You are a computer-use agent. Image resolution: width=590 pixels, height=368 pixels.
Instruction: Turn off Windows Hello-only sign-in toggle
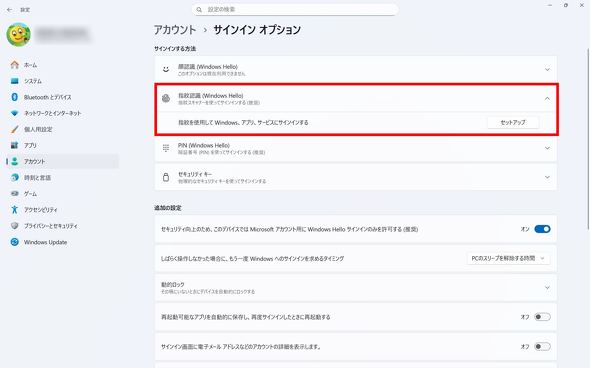542,229
